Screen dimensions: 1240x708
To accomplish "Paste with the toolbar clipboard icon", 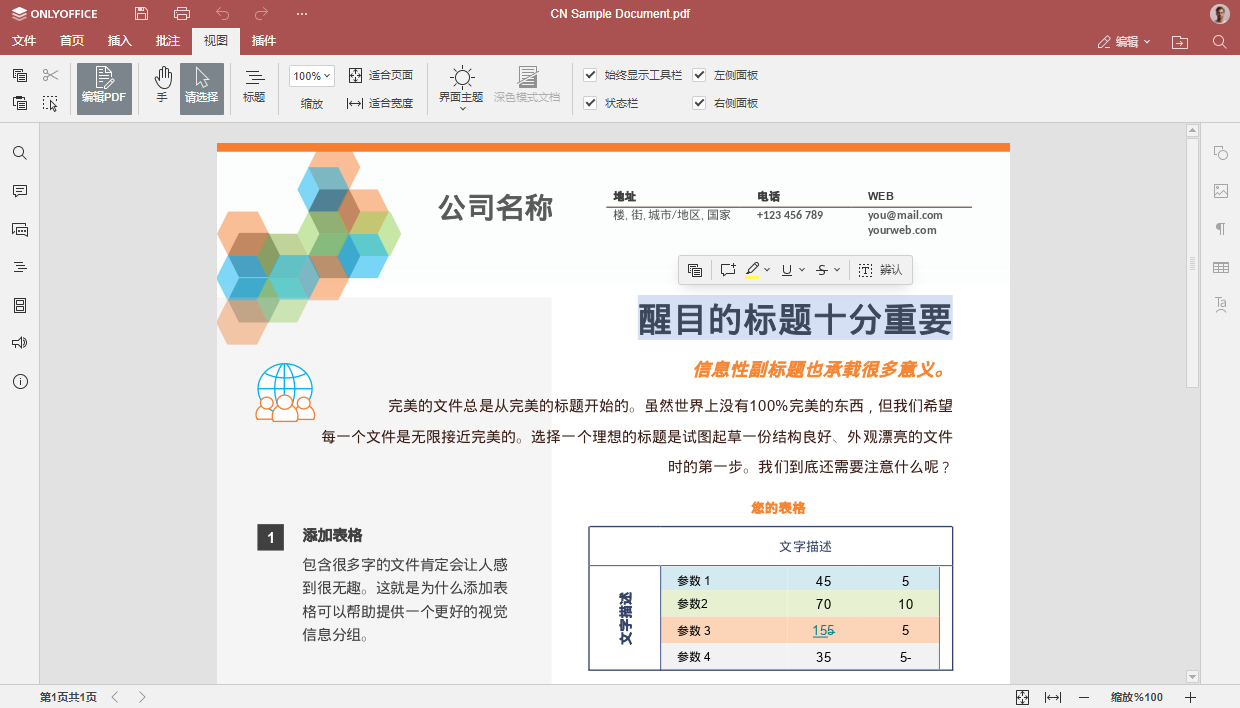I will tap(20, 102).
